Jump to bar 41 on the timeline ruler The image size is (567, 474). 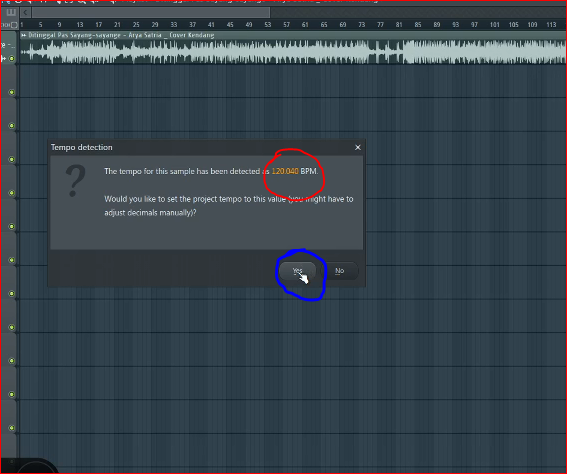(x=212, y=25)
